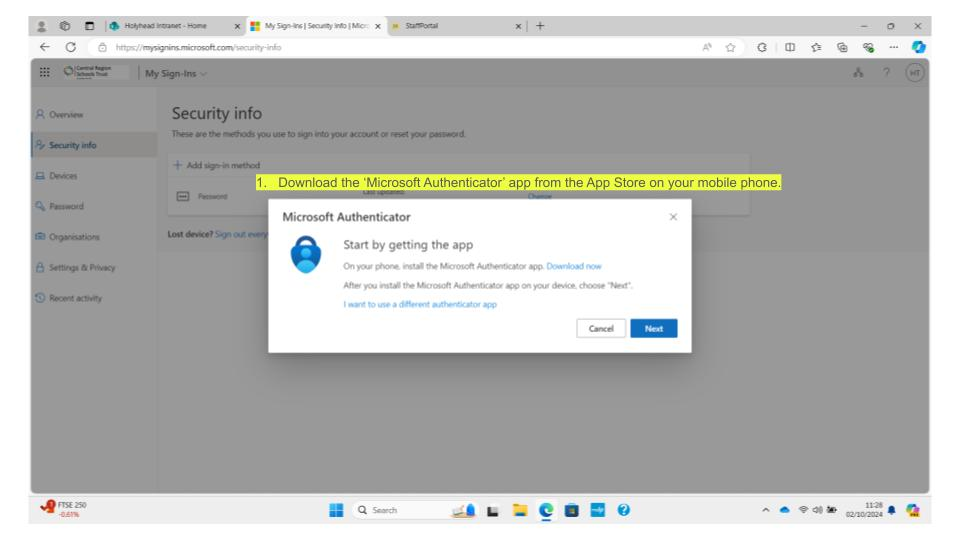Viewport: 960px width, 540px height.
Task: Open the notifications bell icon
Action: tap(891, 510)
